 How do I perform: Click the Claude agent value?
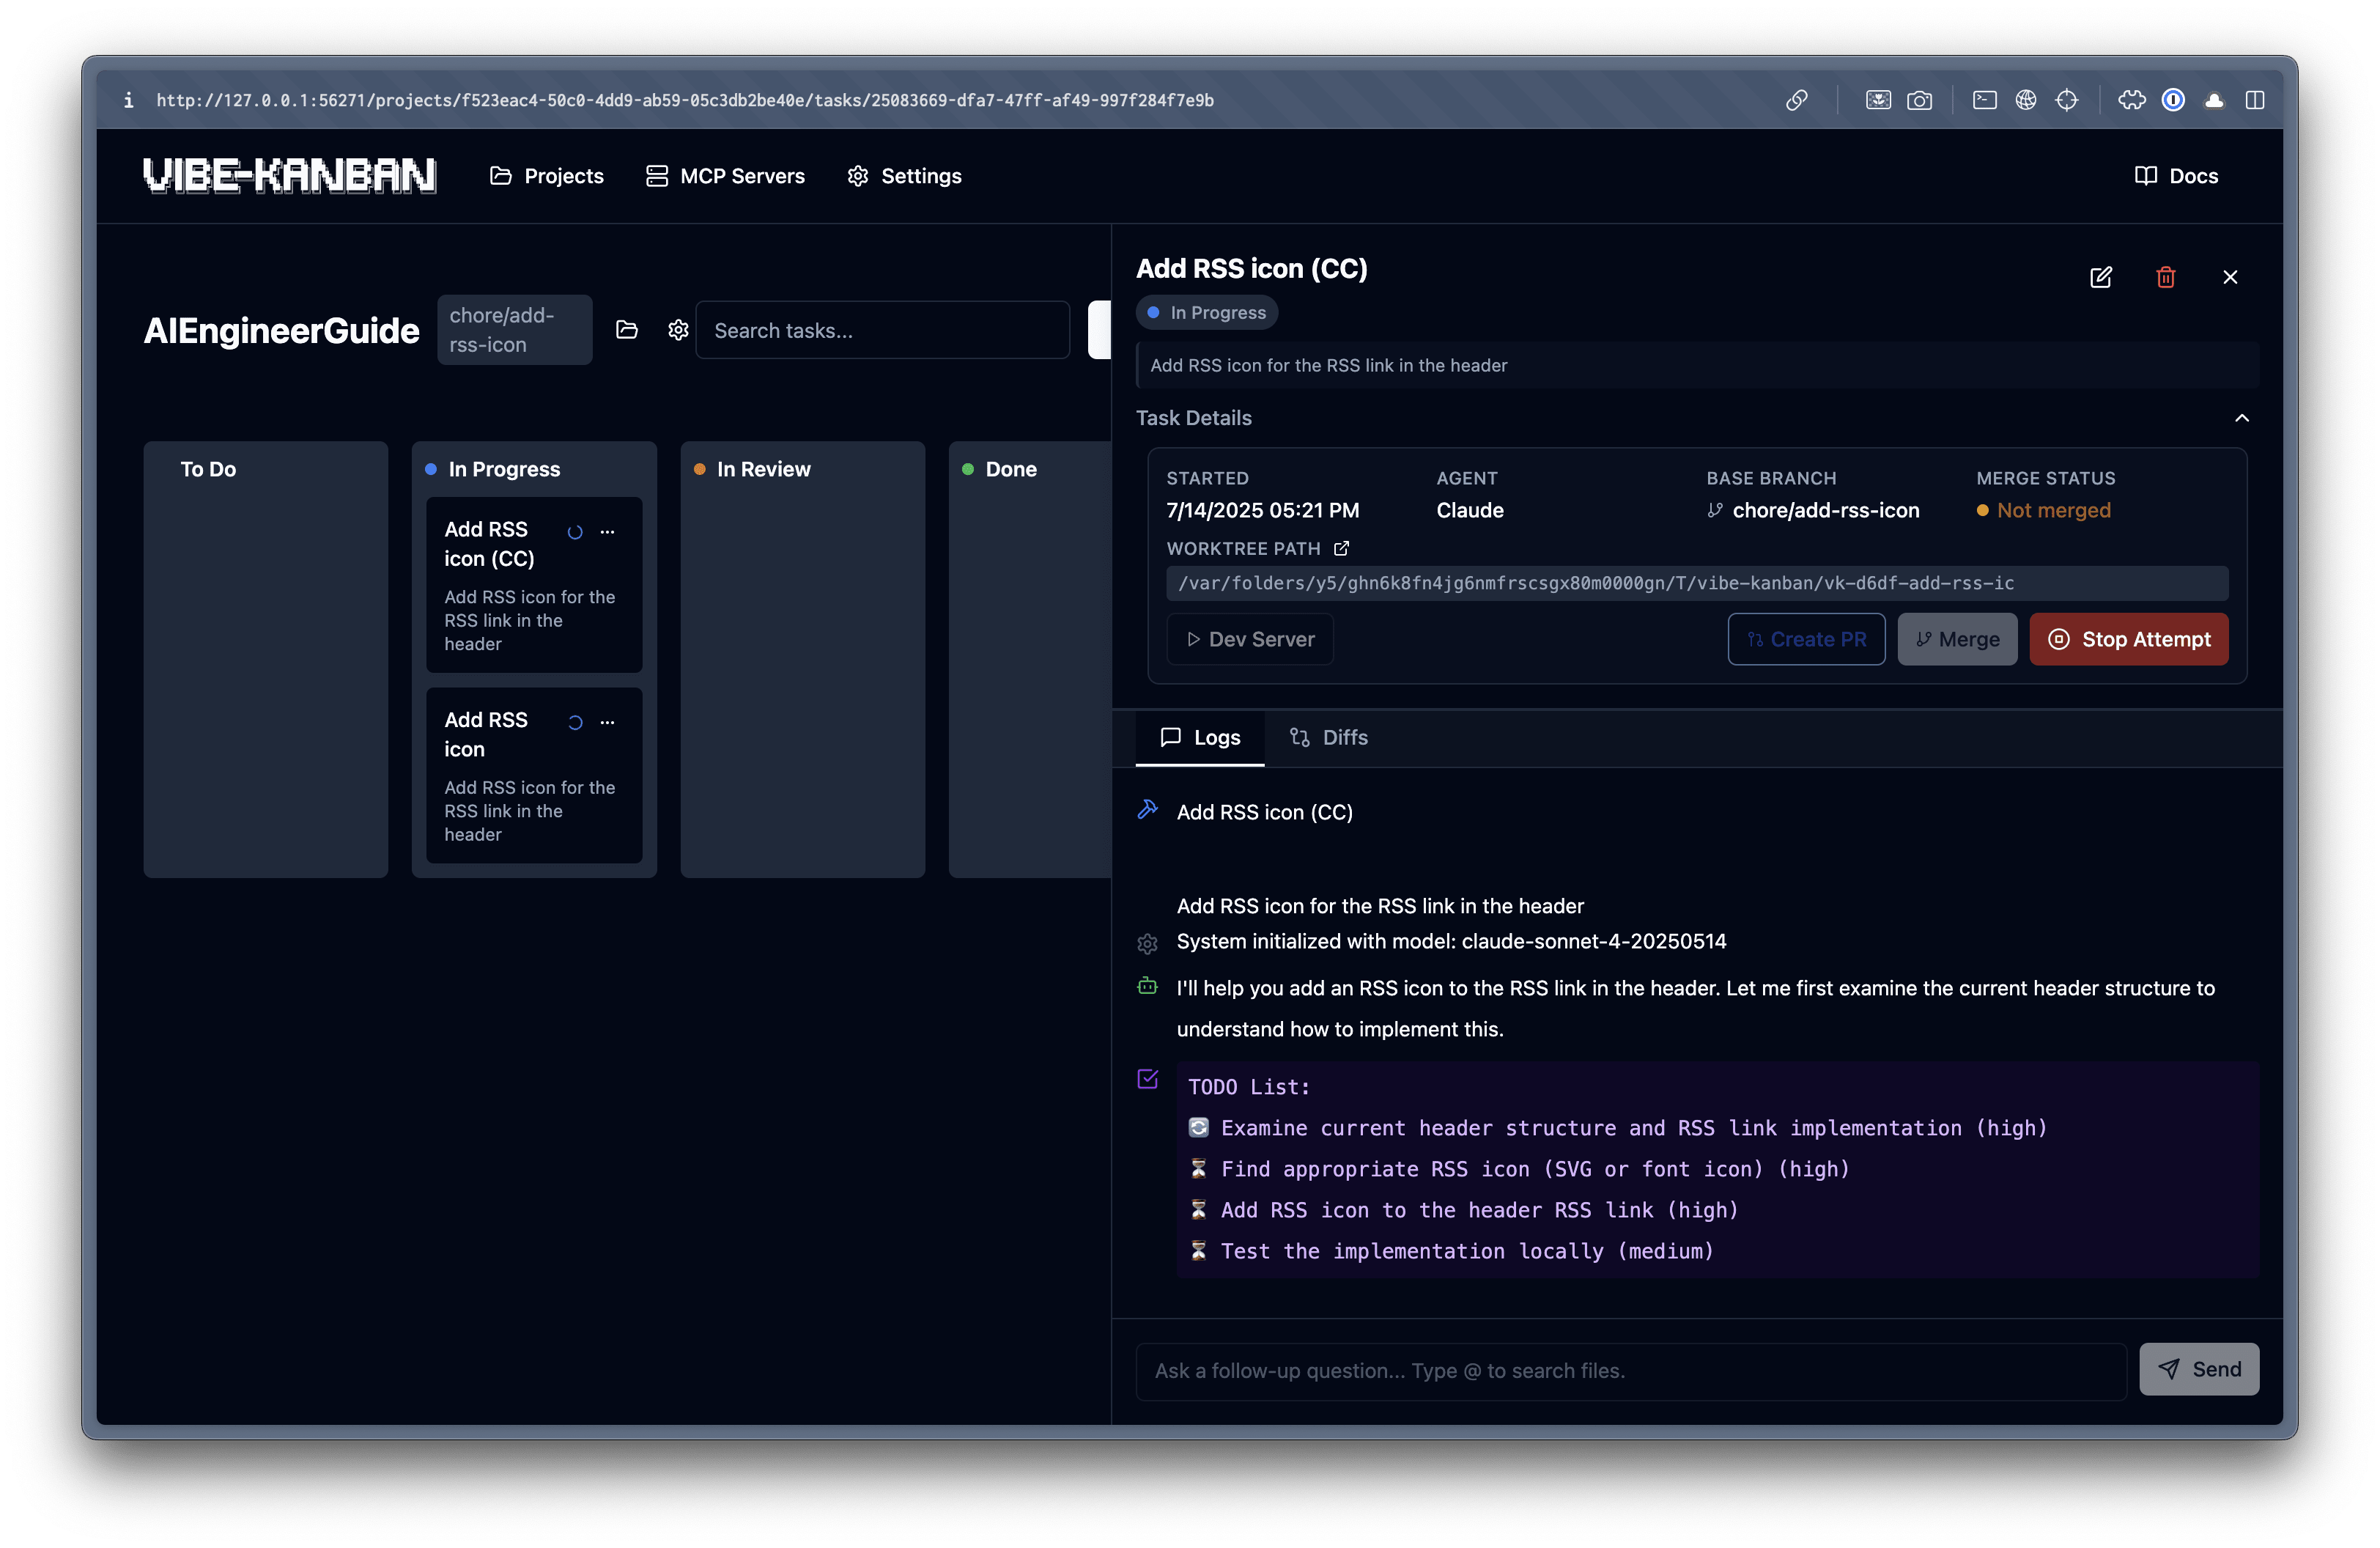click(1469, 510)
